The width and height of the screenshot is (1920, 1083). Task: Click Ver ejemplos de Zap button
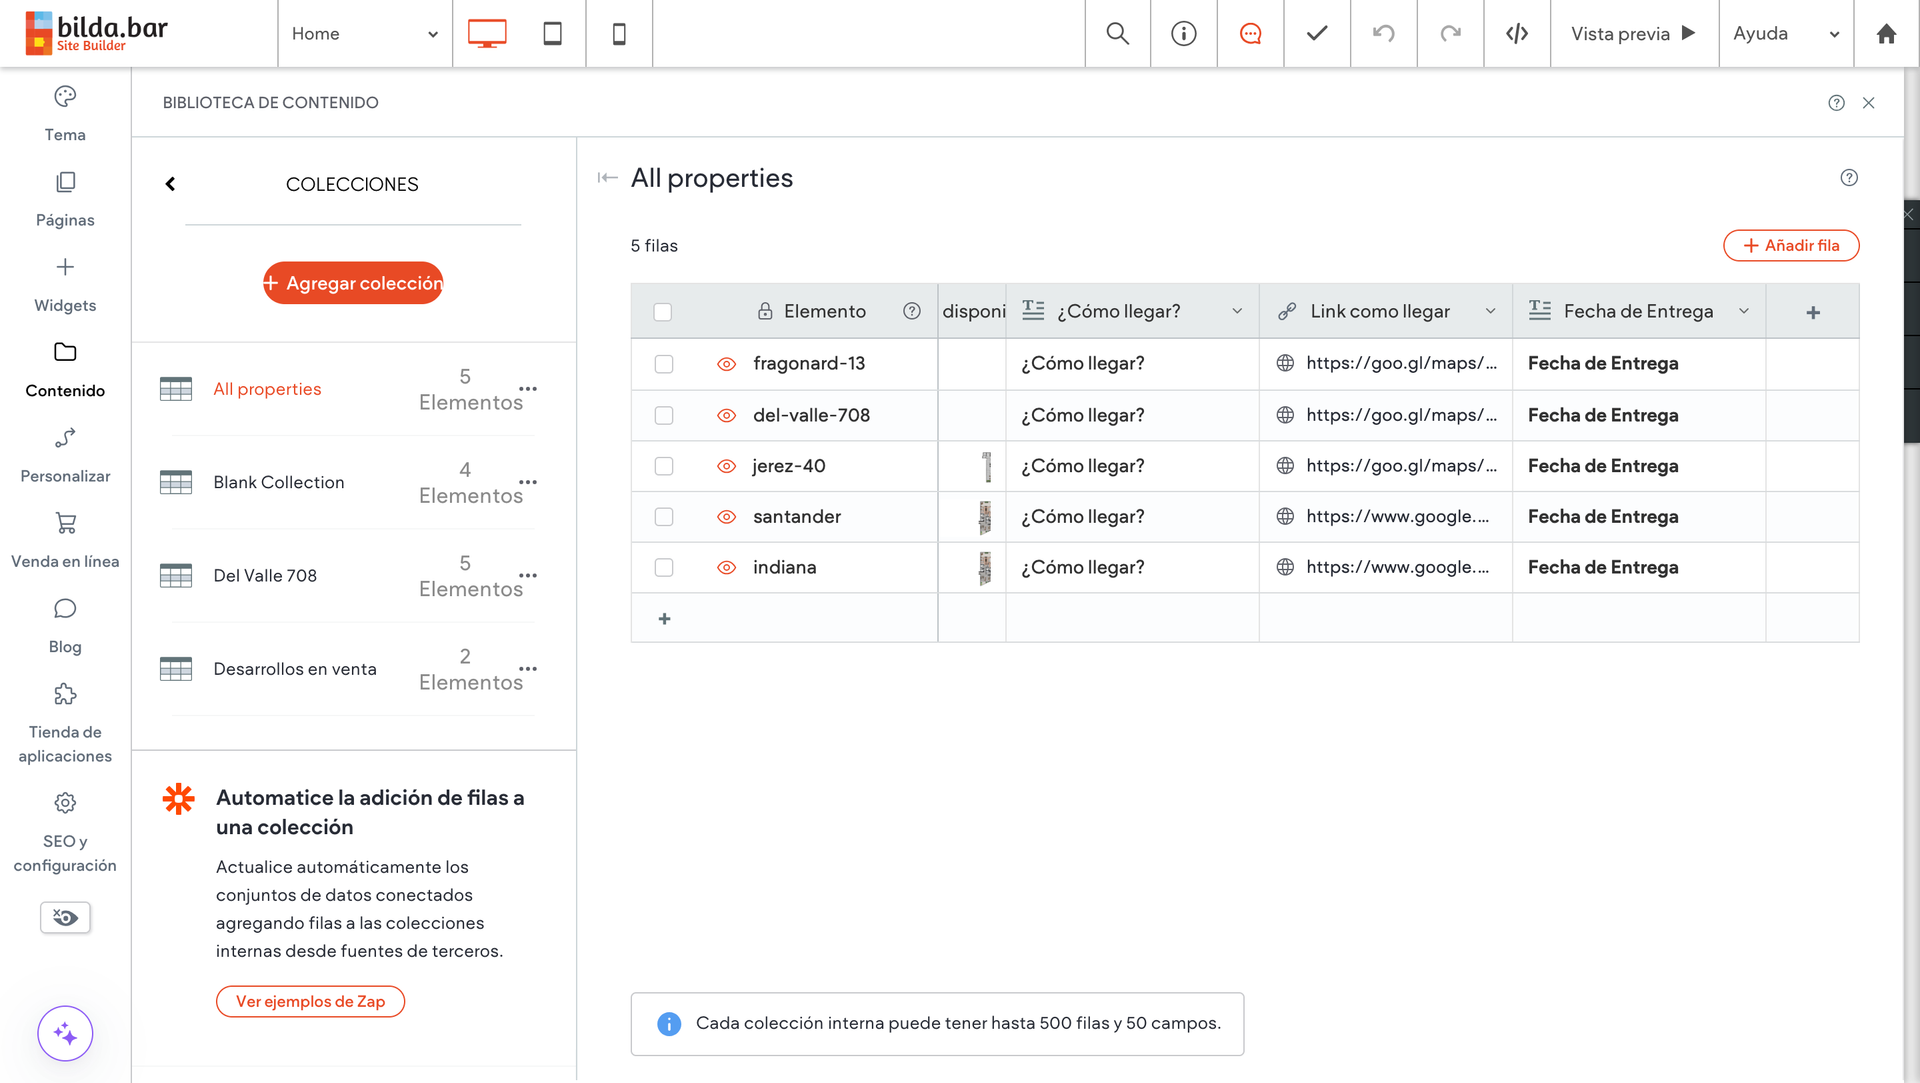click(310, 1001)
